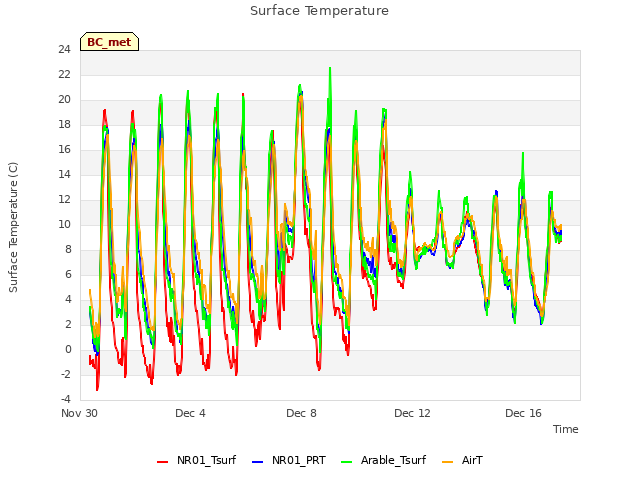
Task: Click the 8 y-axis tick label
Action: click(x=68, y=249)
